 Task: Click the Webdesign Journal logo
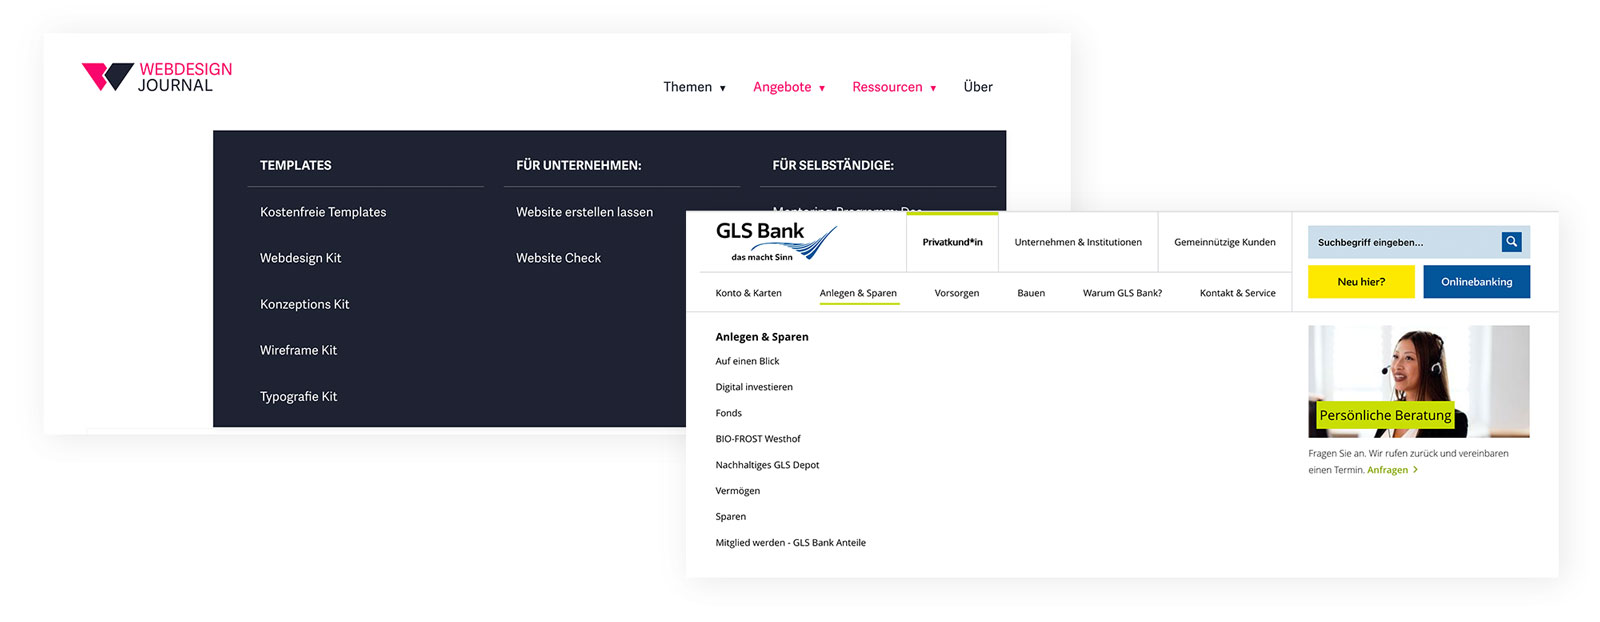pyautogui.click(x=157, y=77)
